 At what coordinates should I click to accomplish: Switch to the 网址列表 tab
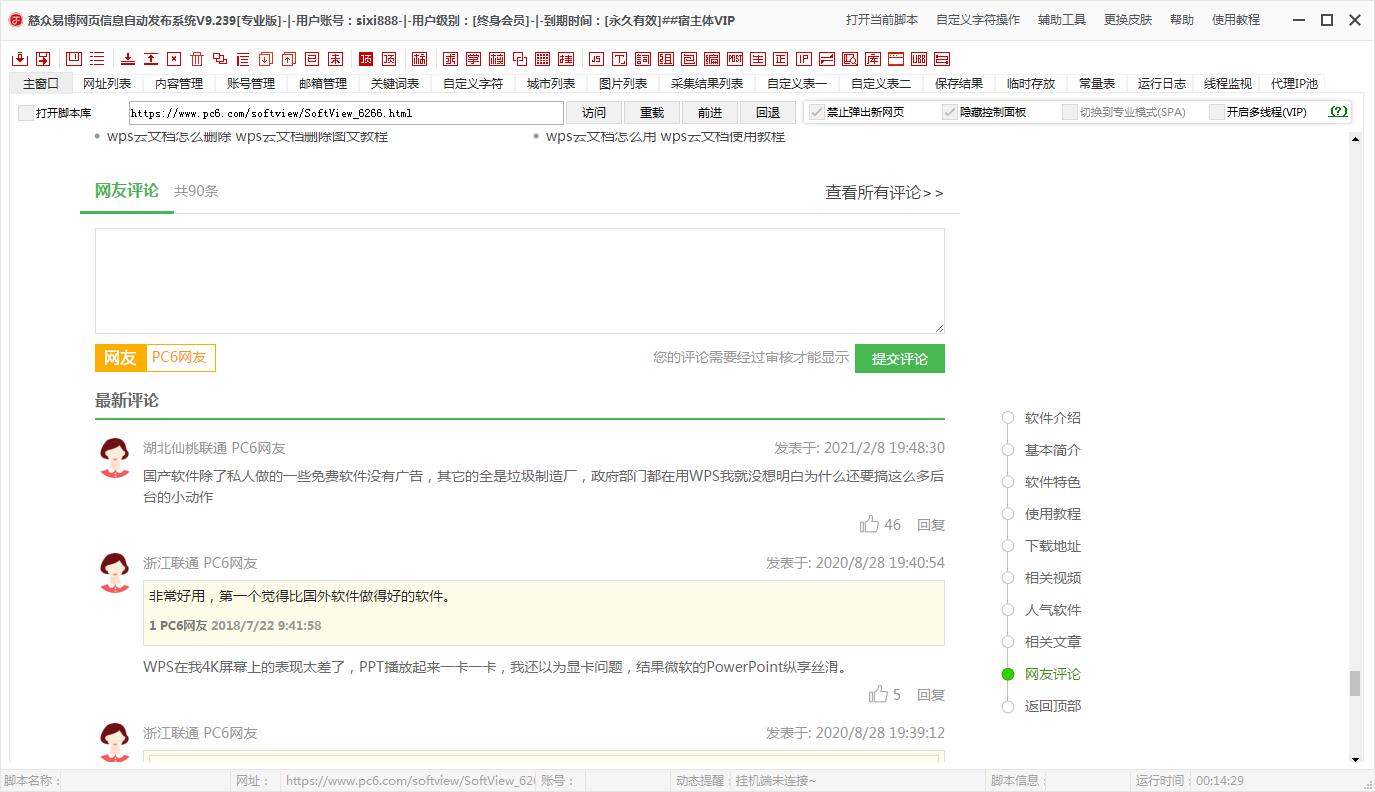pyautogui.click(x=107, y=84)
